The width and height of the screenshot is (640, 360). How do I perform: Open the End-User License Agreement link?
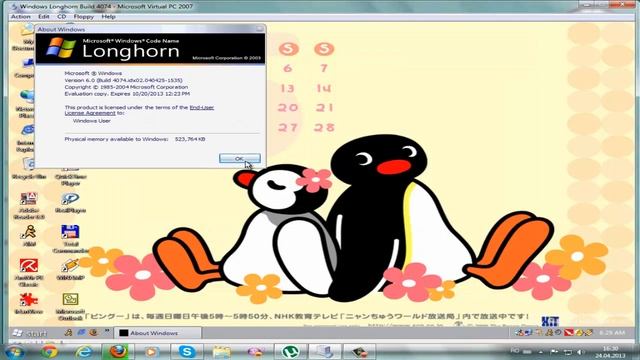139,110
